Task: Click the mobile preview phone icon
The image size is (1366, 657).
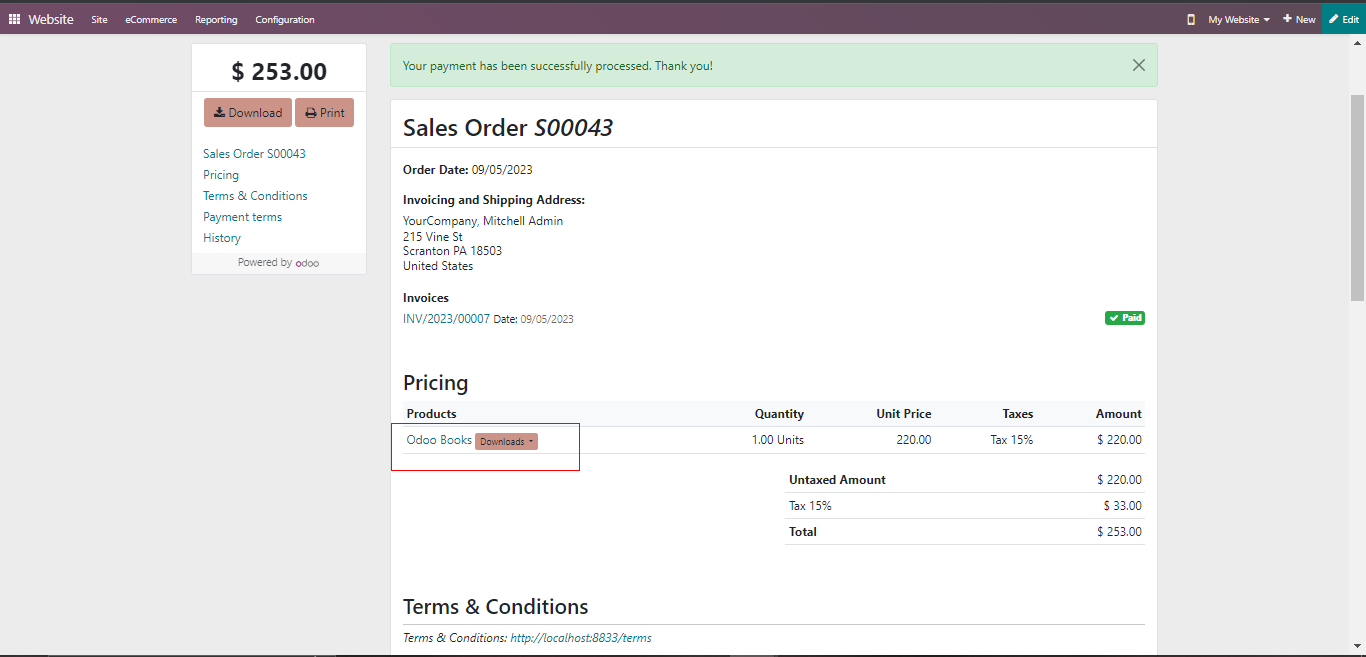Action: pos(1190,19)
